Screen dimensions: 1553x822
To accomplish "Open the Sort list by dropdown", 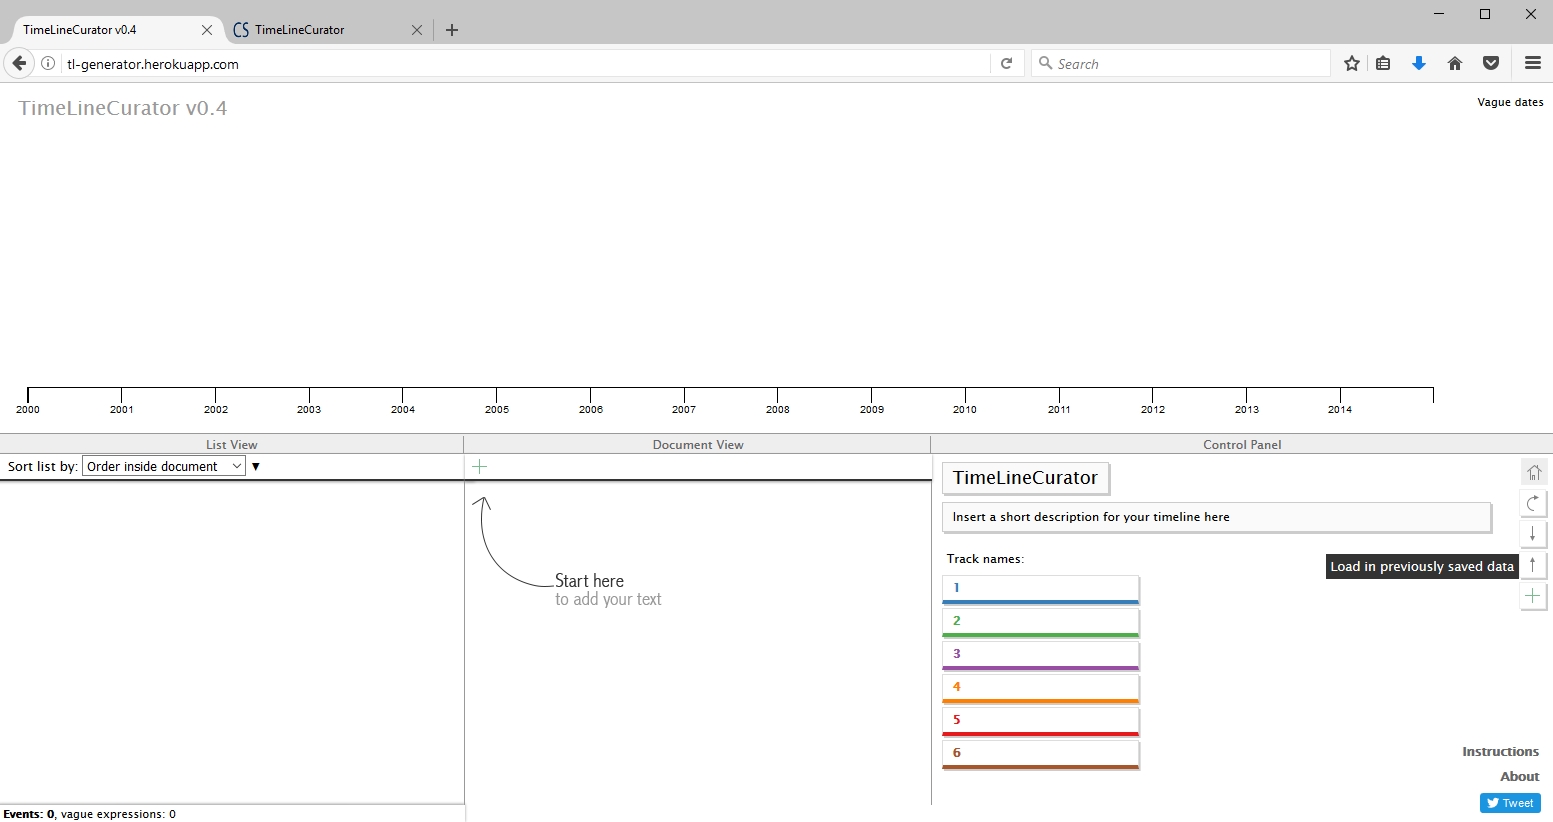I will pyautogui.click(x=164, y=466).
